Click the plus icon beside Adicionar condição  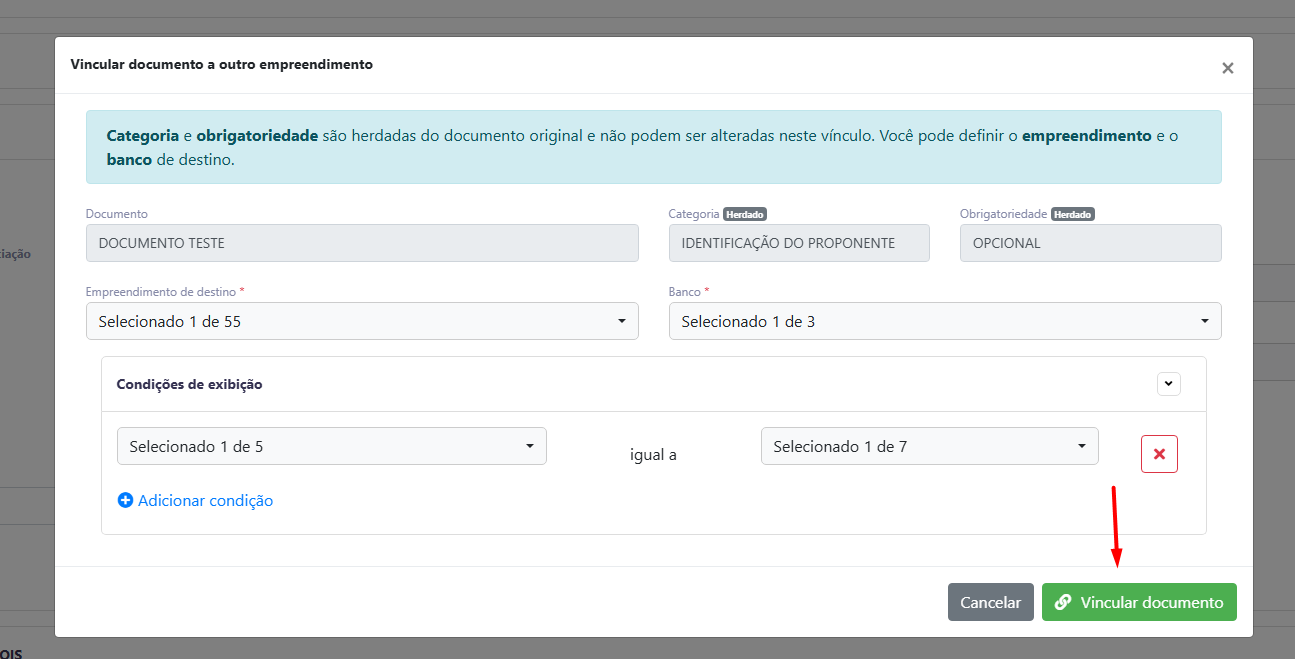[125, 501]
